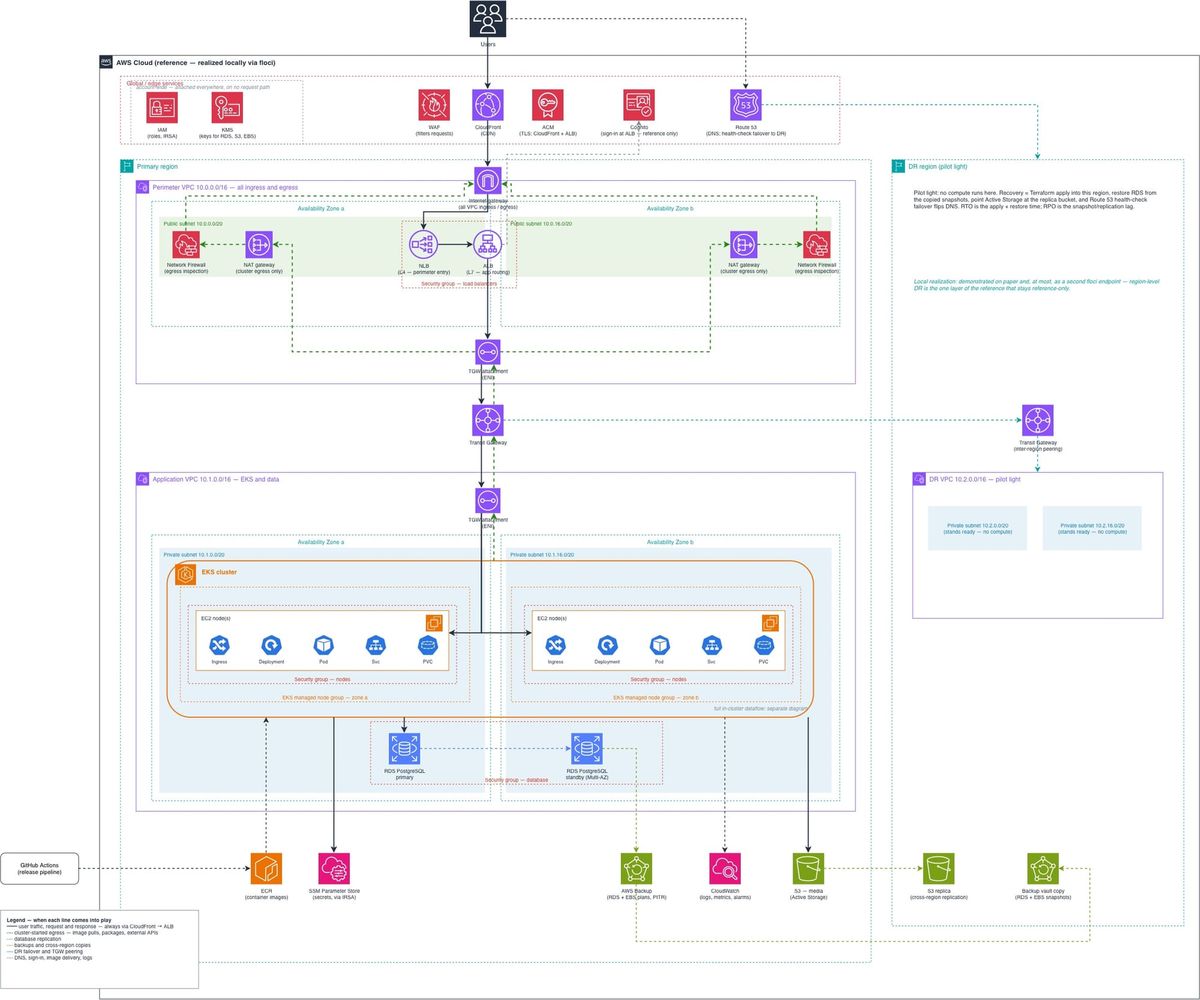Select PVC icon in zone a EC2 node

(427, 645)
